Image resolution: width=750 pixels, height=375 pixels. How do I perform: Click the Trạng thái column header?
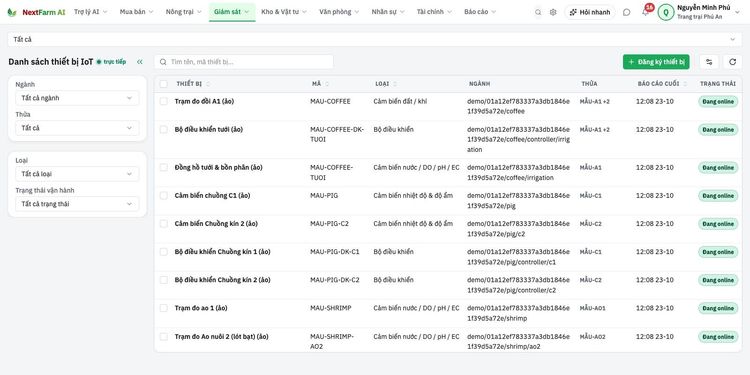click(718, 84)
